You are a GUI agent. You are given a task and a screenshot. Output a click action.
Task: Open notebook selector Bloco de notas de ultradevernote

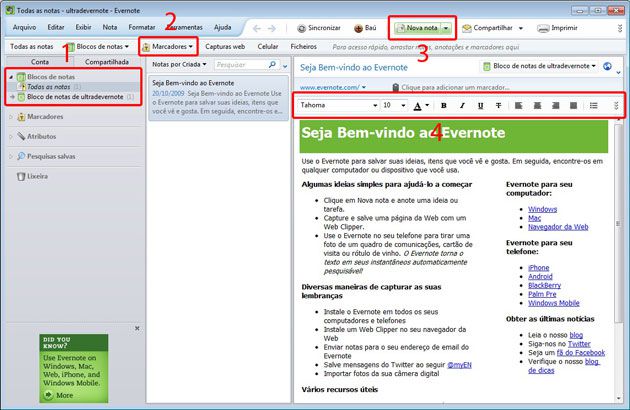tap(539, 66)
